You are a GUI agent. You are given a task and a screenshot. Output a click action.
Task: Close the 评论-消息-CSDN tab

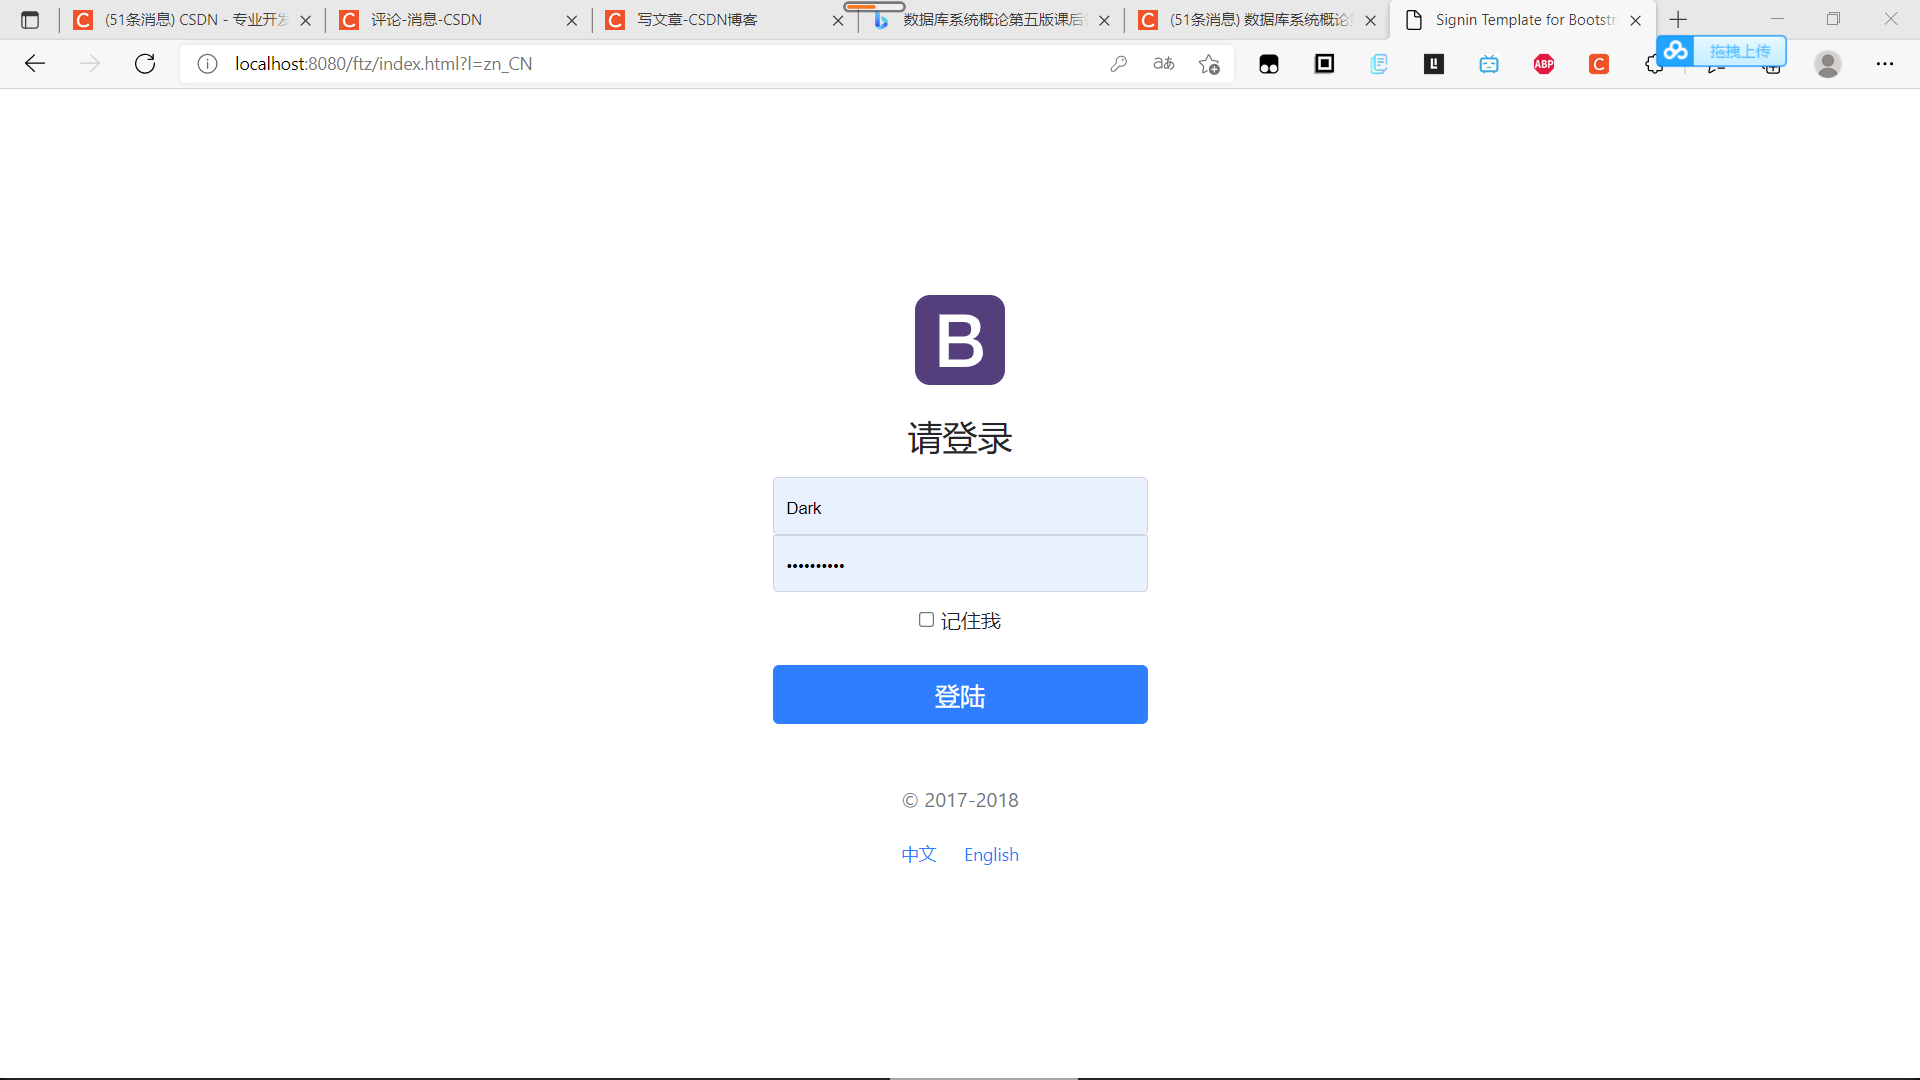click(x=572, y=20)
